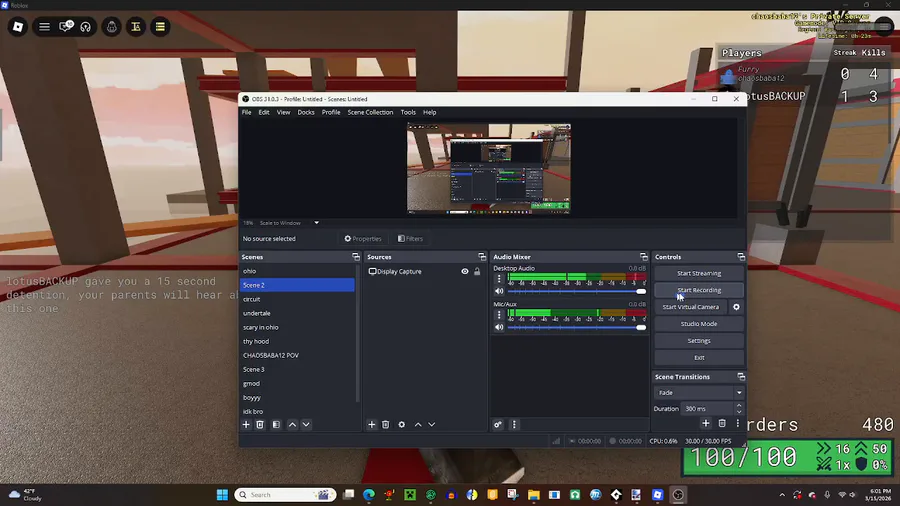The image size is (900, 506).
Task: Toggle Studio Mode
Action: [x=699, y=324]
